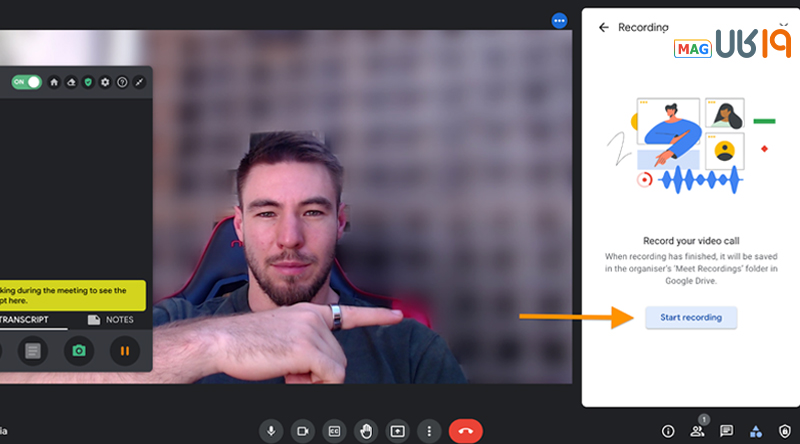The image size is (800, 444).
Task: Click the blue three-dot button above the video
Action: tap(559, 20)
